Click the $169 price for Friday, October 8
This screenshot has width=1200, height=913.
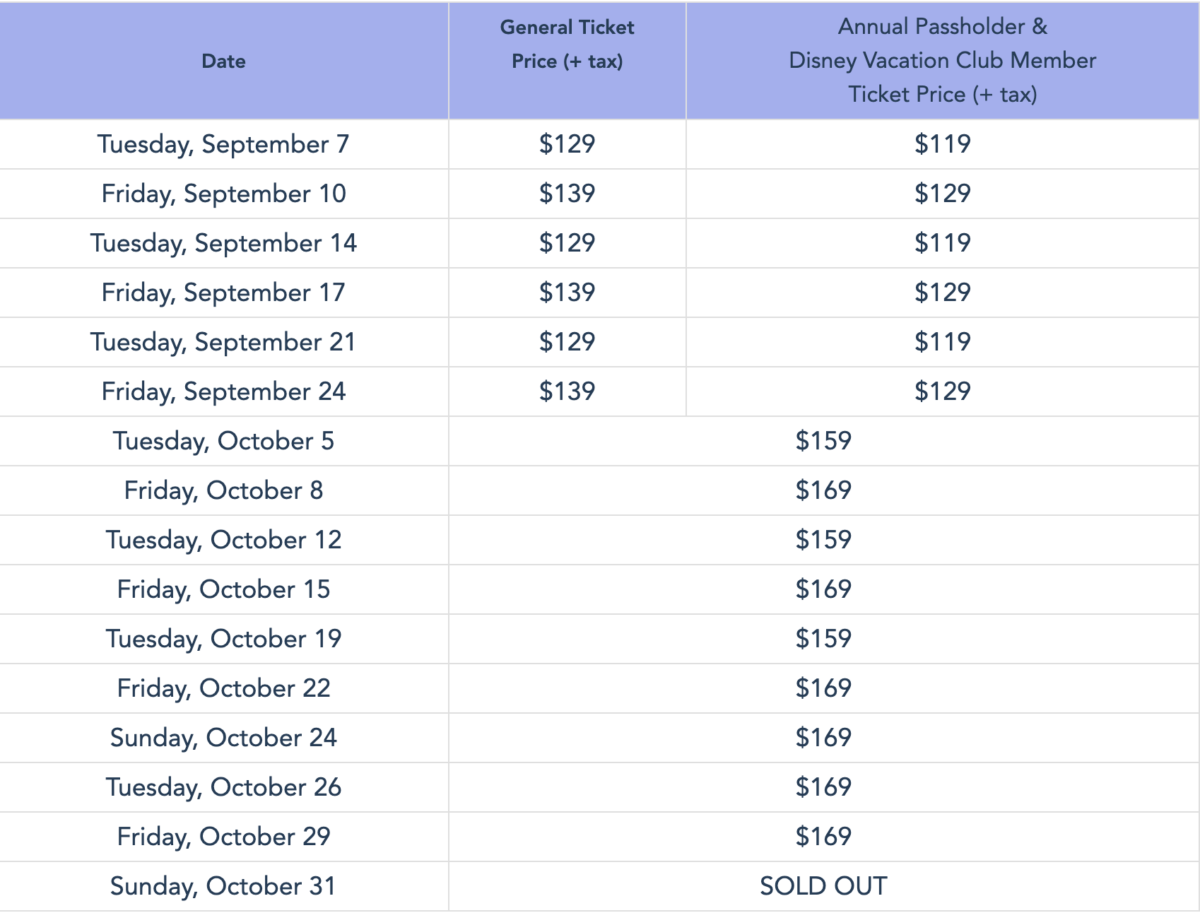823,490
